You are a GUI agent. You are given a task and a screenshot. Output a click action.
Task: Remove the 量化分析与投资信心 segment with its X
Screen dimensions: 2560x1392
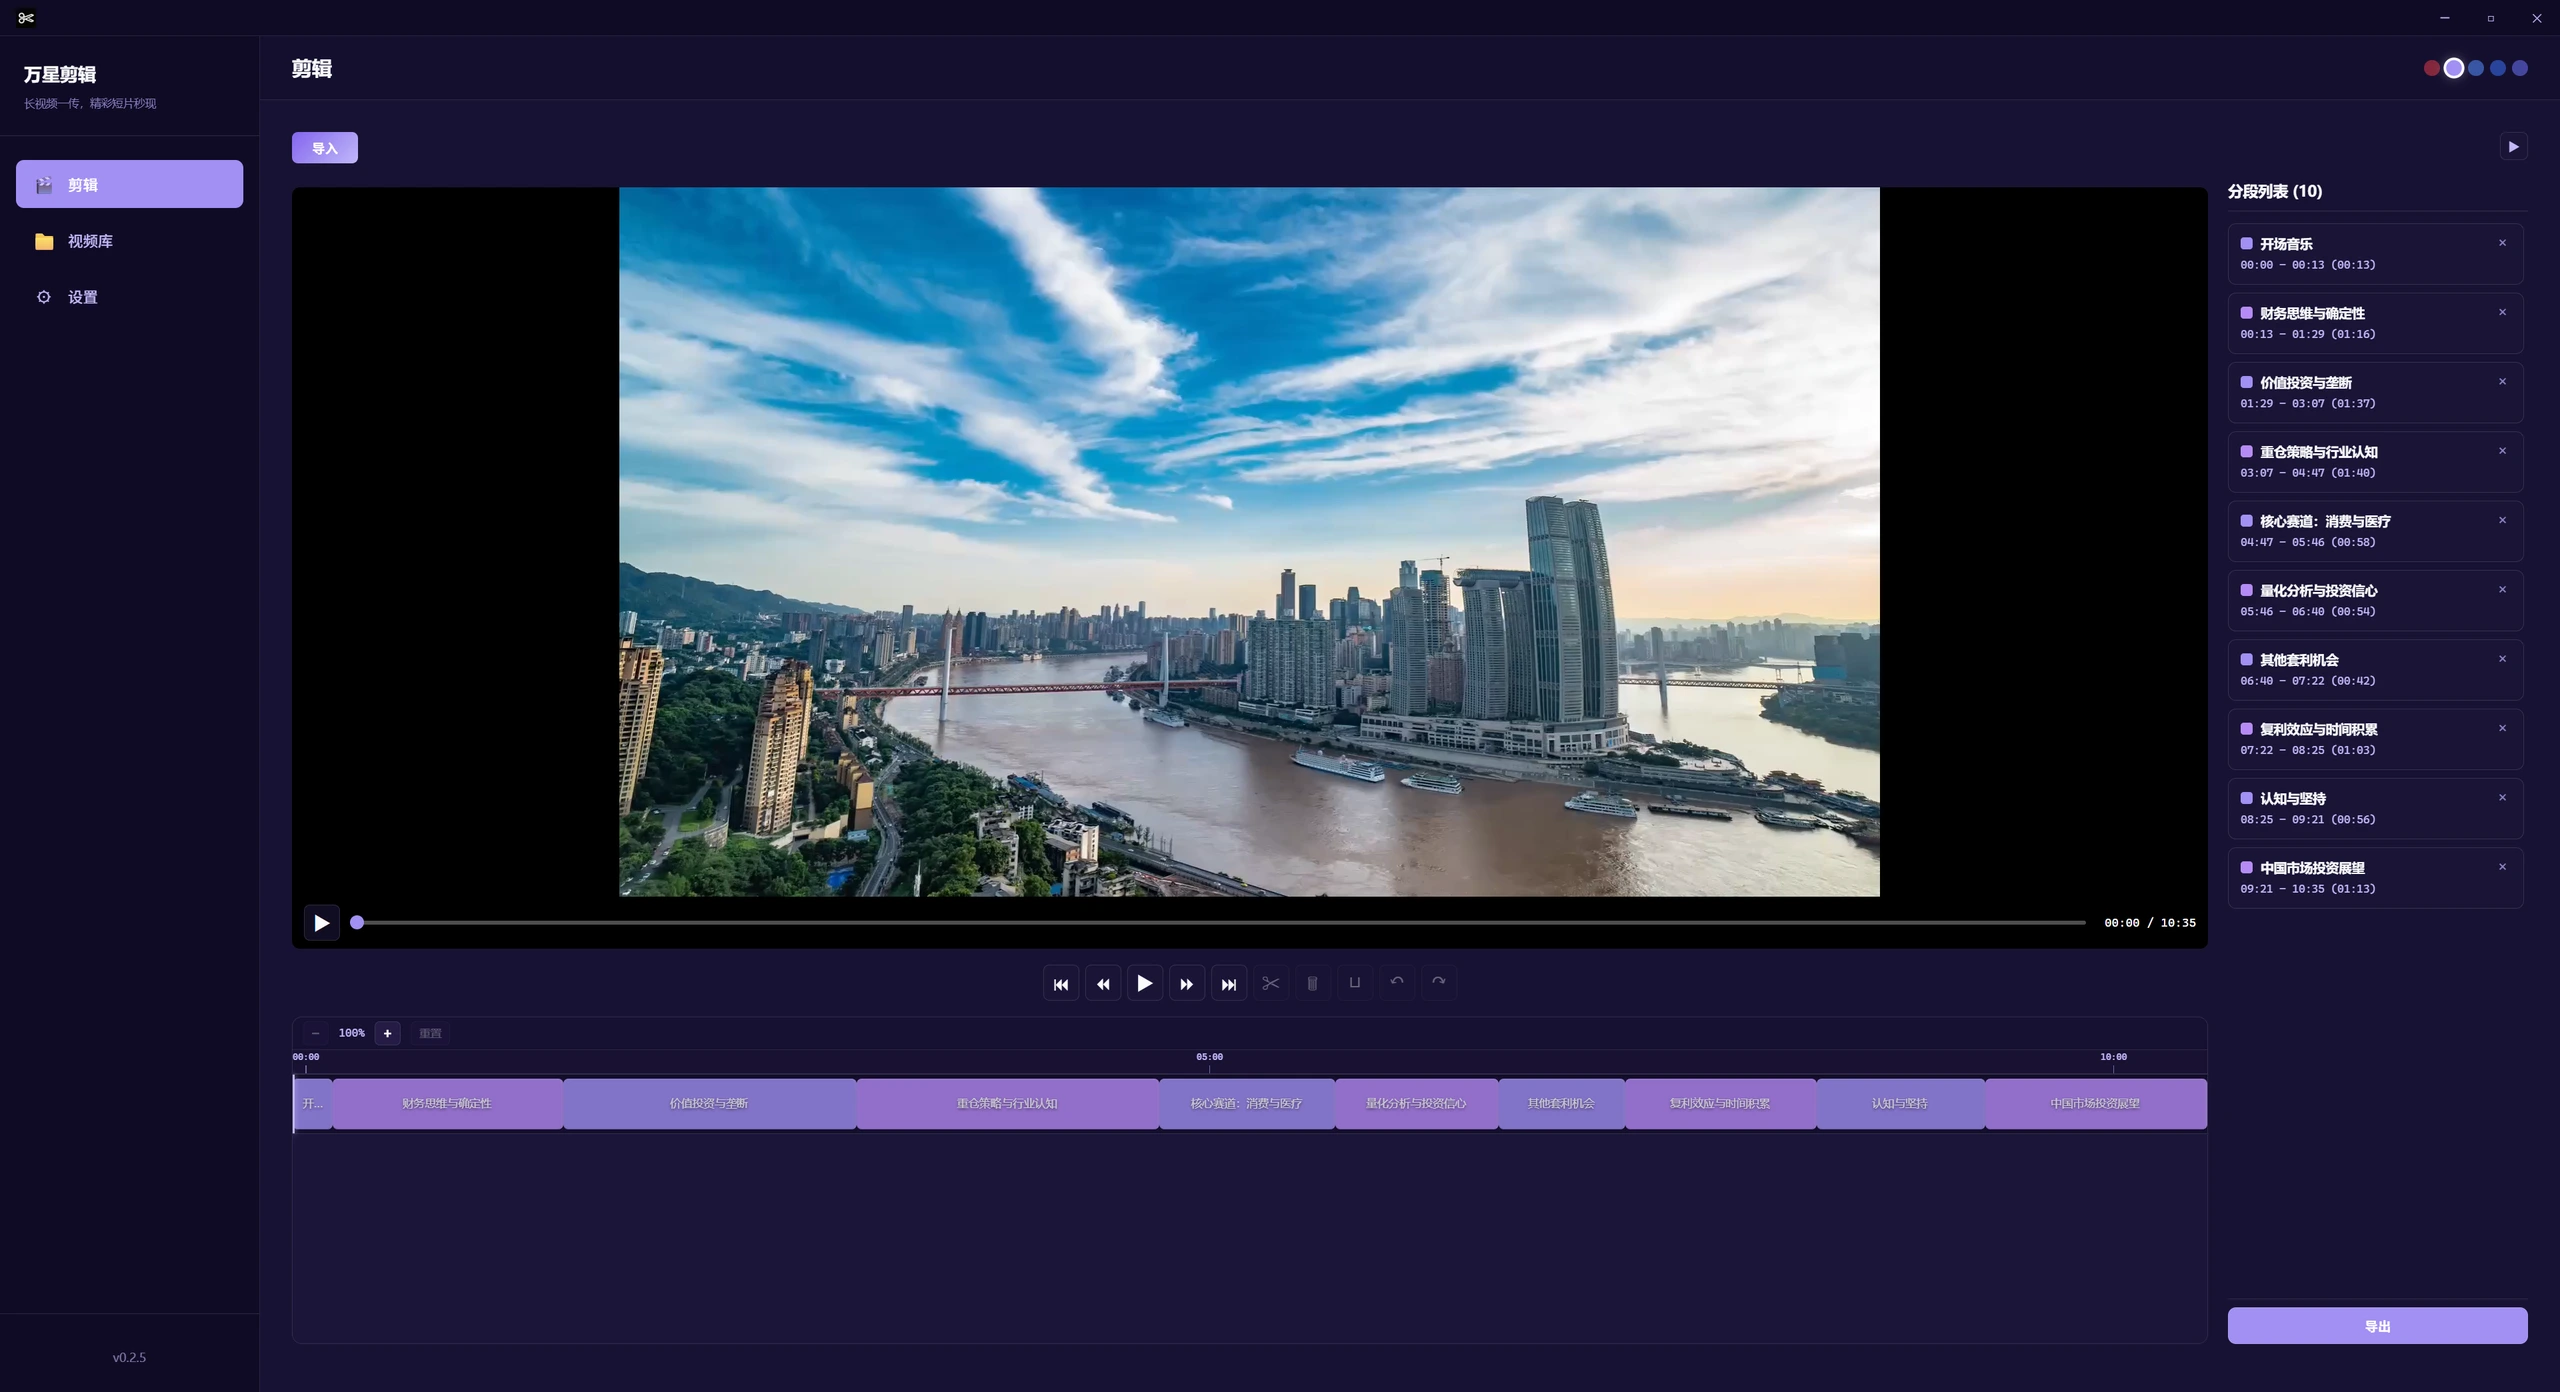(x=2503, y=590)
